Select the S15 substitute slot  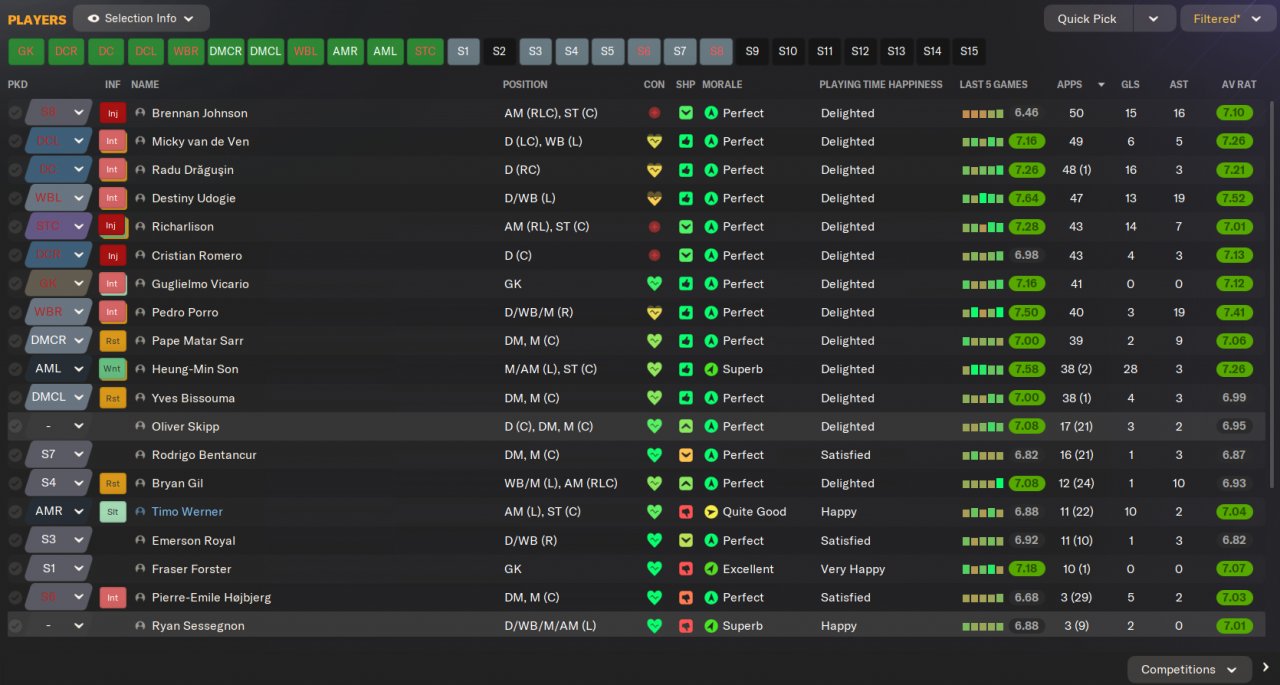click(968, 51)
